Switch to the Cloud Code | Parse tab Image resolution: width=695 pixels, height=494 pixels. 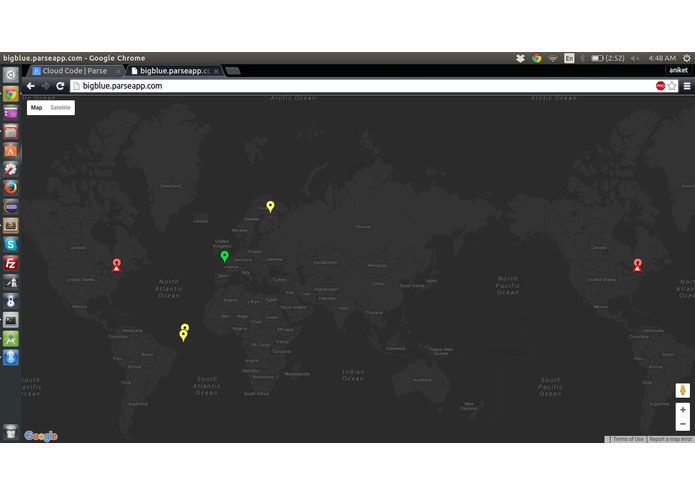coord(75,71)
